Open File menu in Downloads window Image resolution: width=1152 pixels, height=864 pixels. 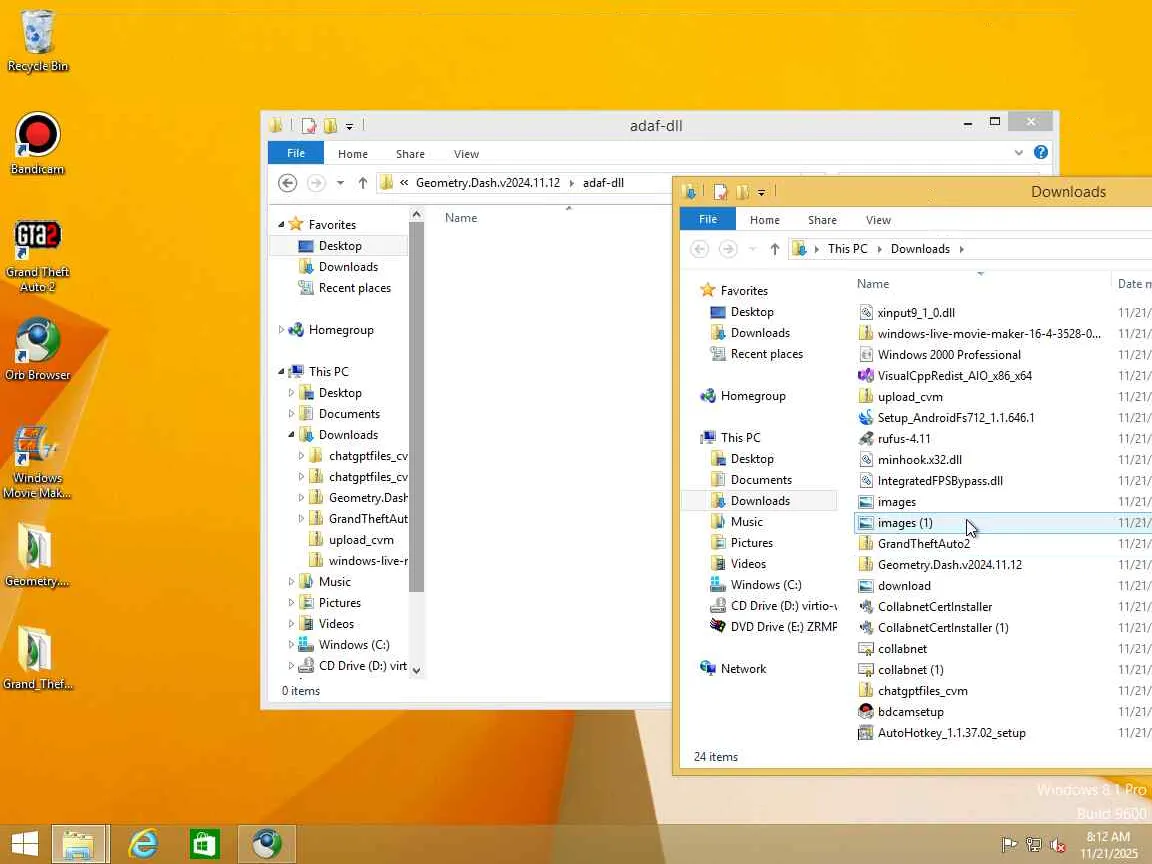click(708, 219)
